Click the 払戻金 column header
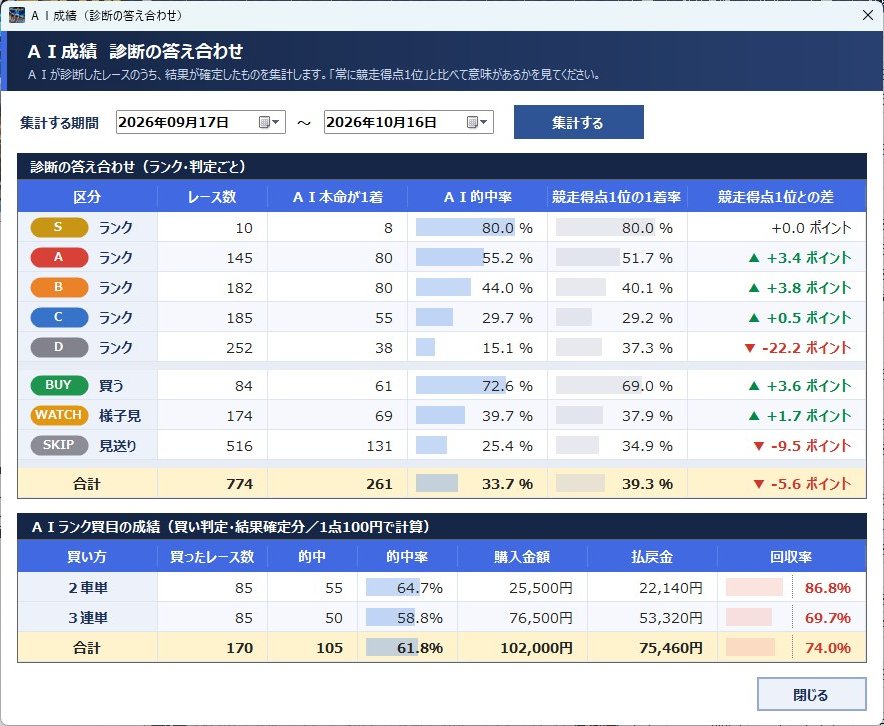884x726 pixels. click(652, 557)
